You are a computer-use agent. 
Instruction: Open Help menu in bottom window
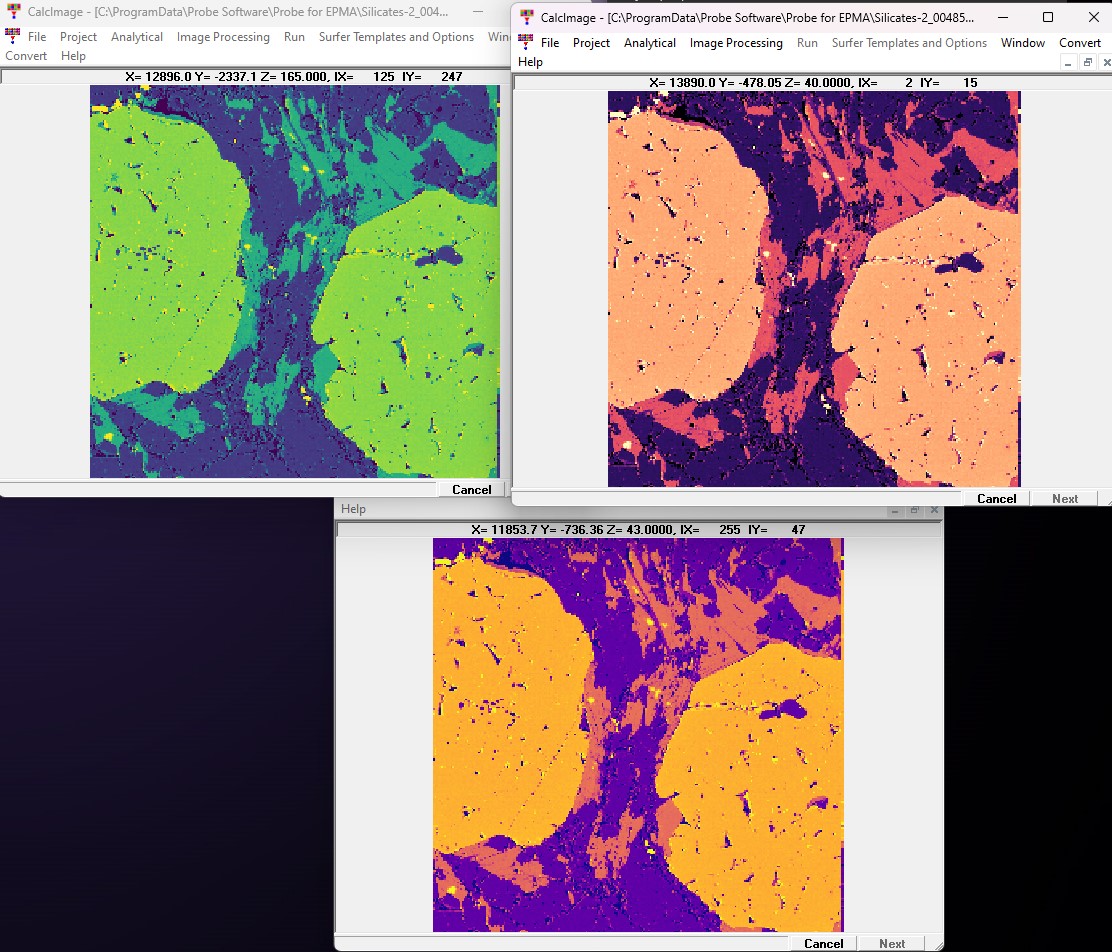point(353,509)
